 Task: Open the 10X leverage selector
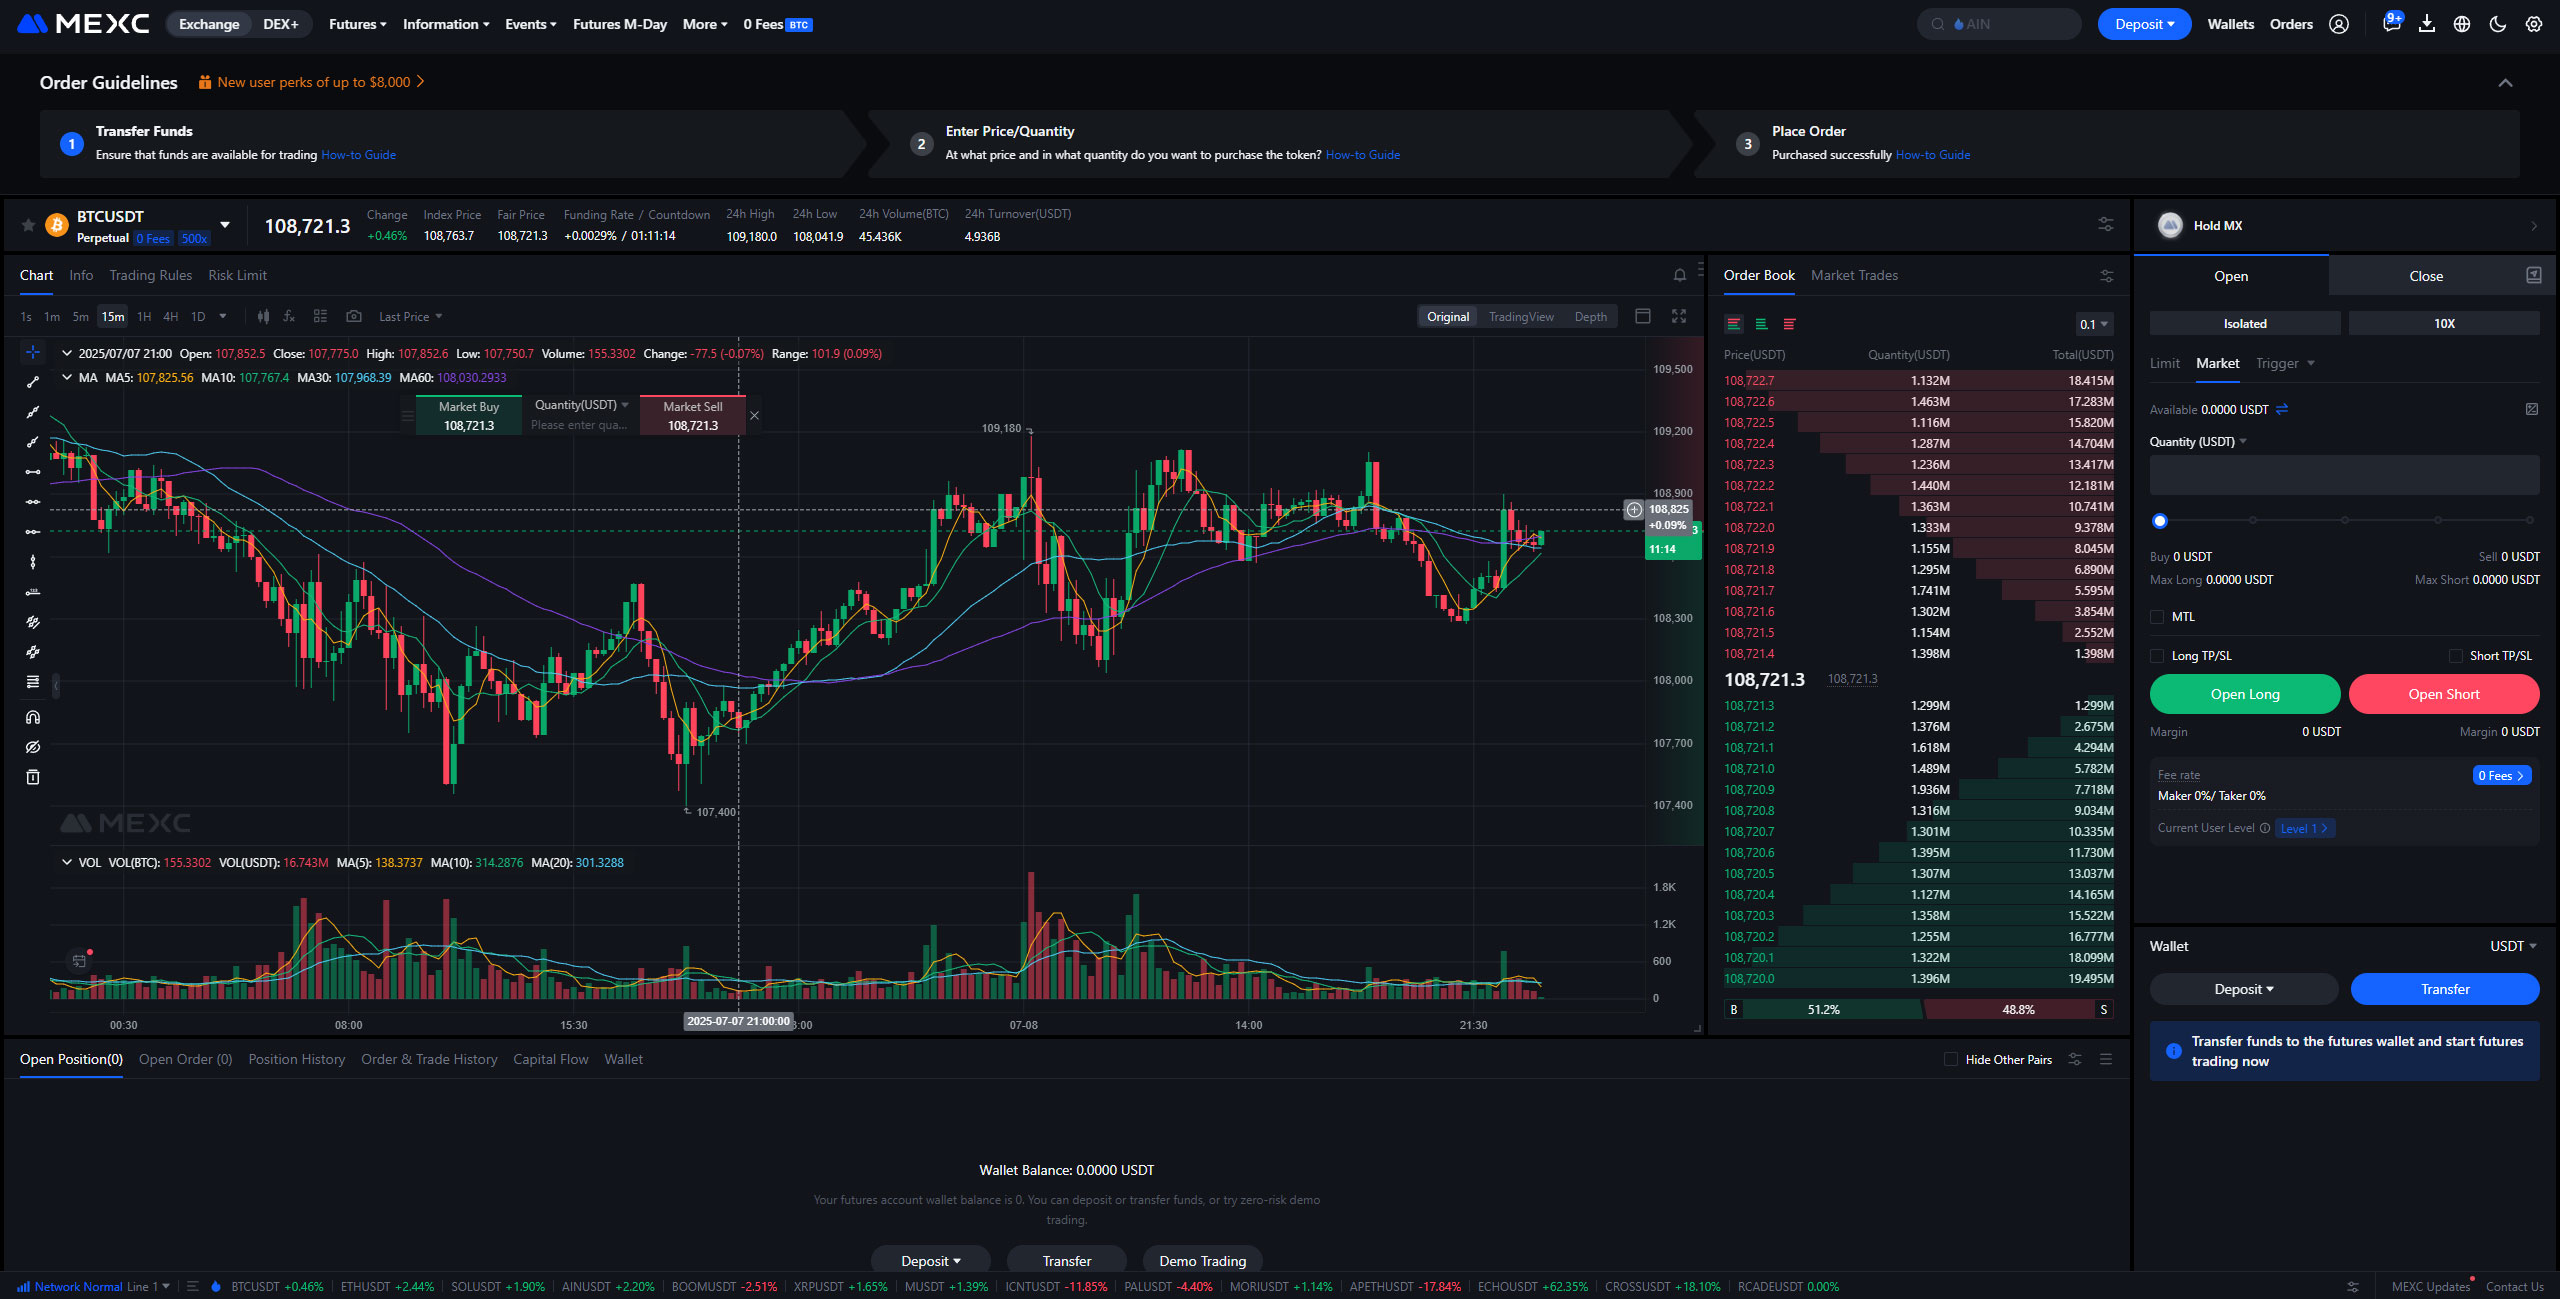(x=2444, y=323)
